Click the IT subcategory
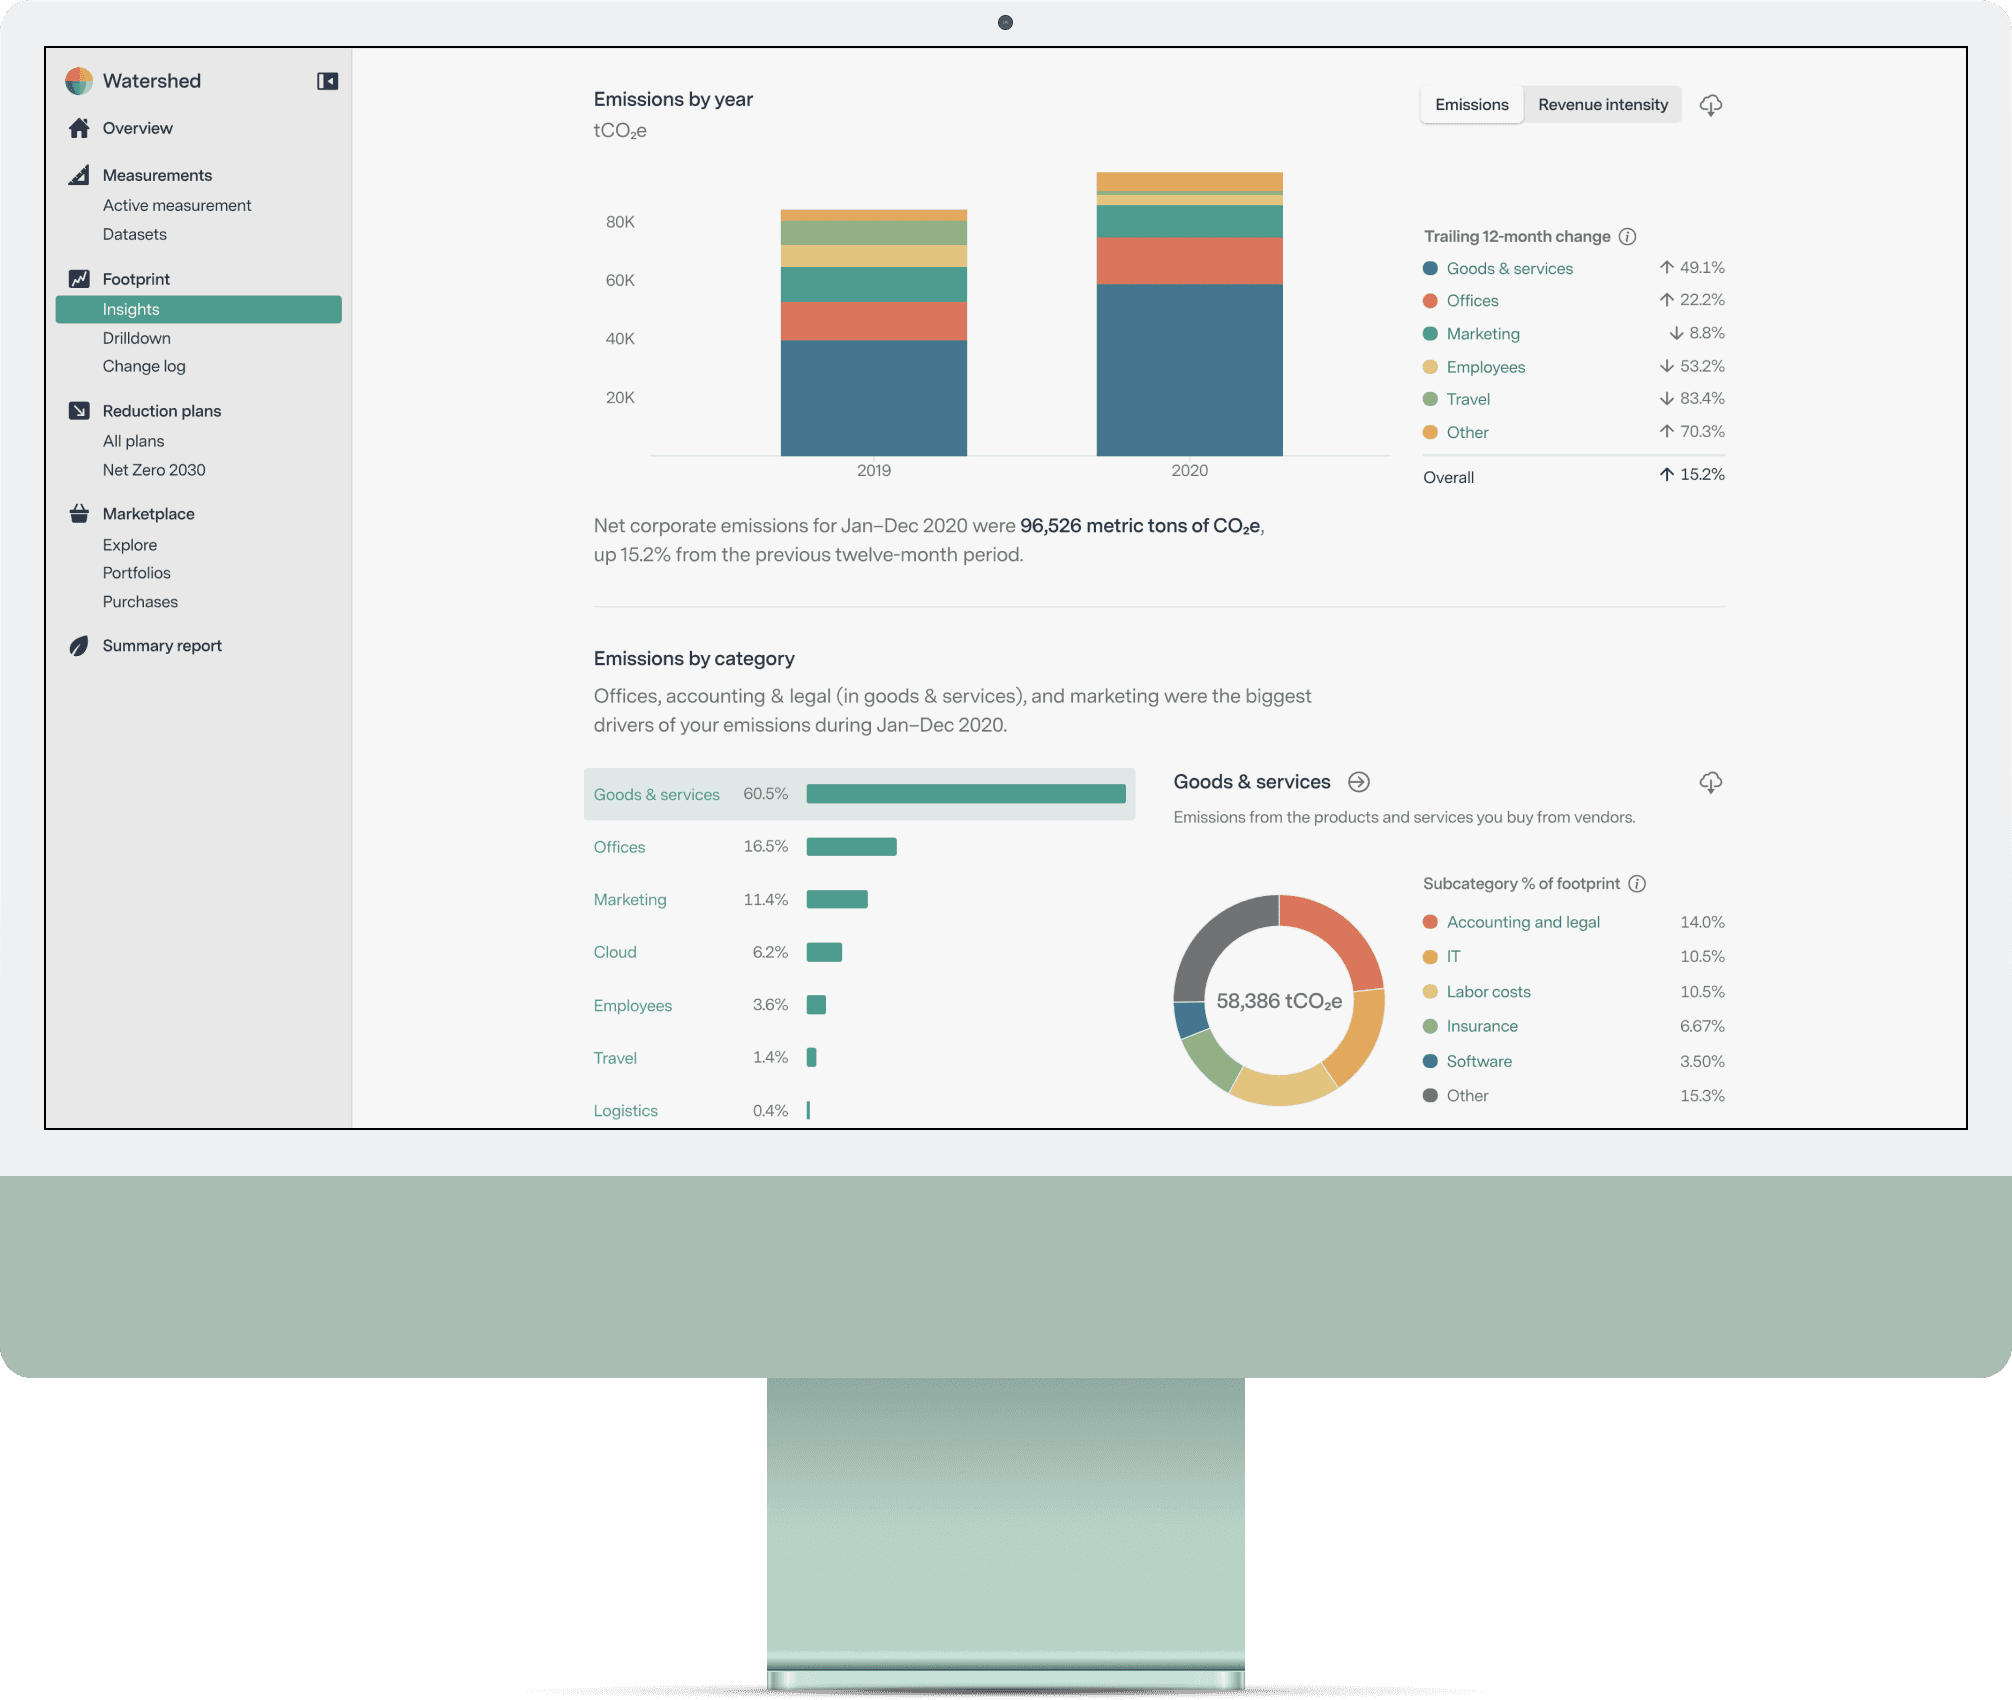This screenshot has width=2012, height=1700. click(x=1453, y=957)
